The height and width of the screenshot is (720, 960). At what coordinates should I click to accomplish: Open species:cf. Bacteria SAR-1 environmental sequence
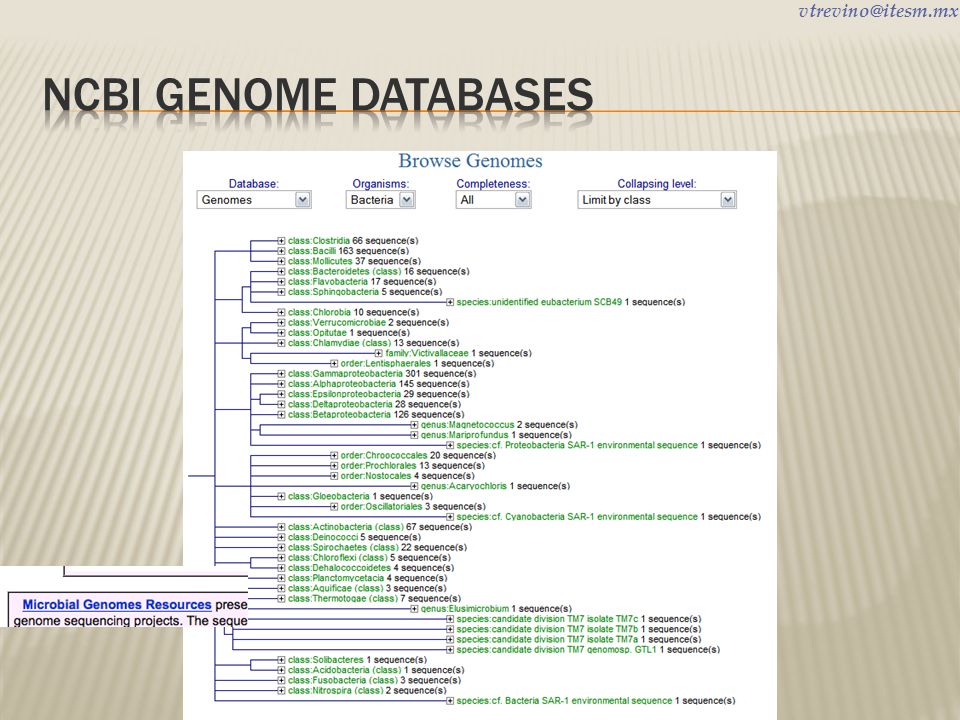564,700
